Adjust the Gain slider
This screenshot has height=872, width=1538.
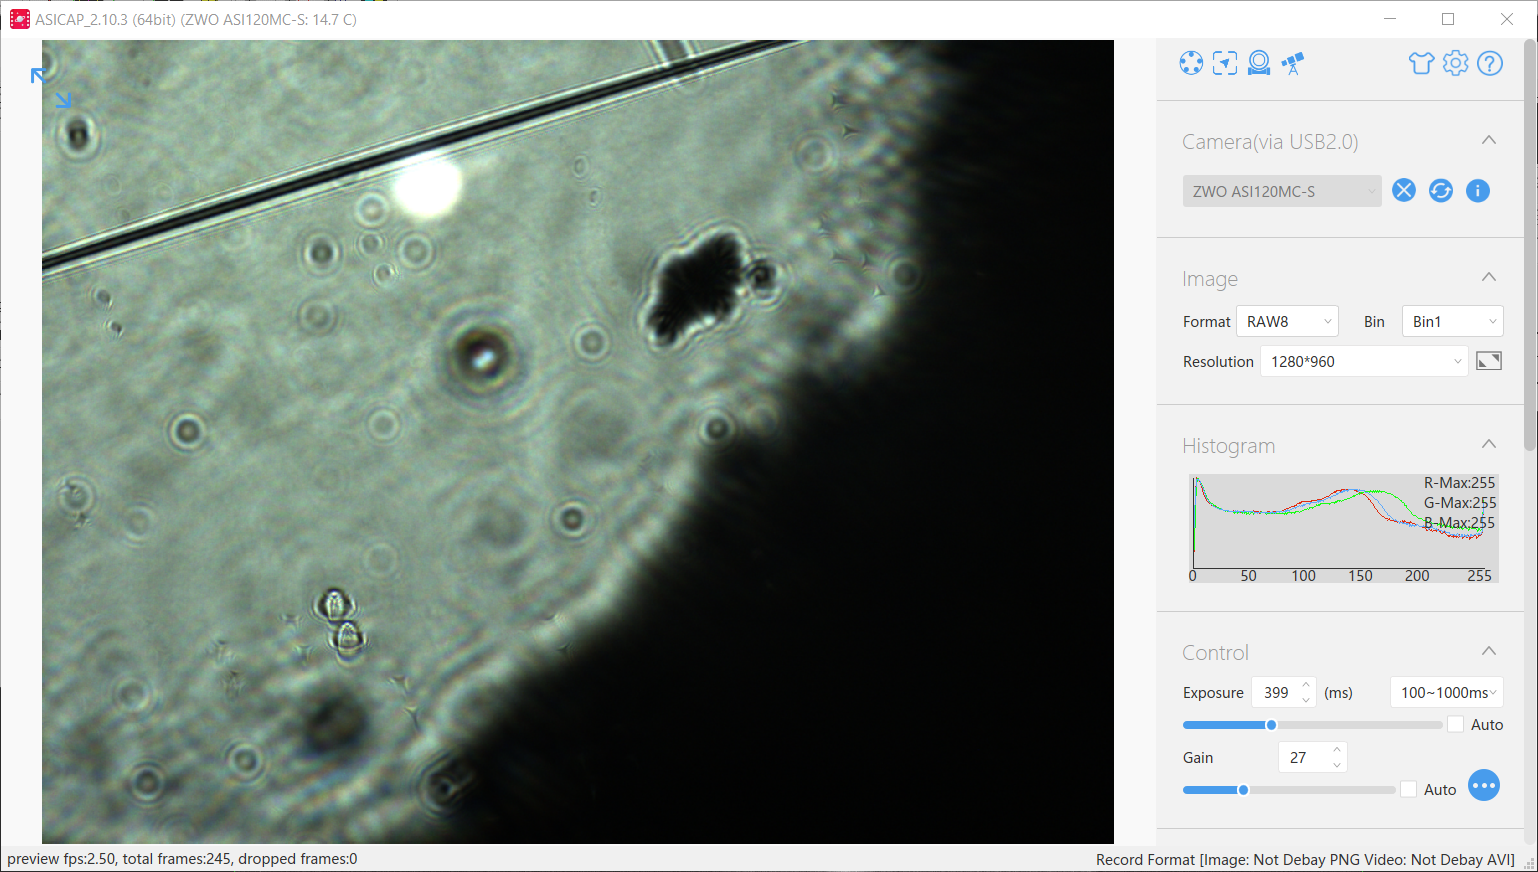1289,790
